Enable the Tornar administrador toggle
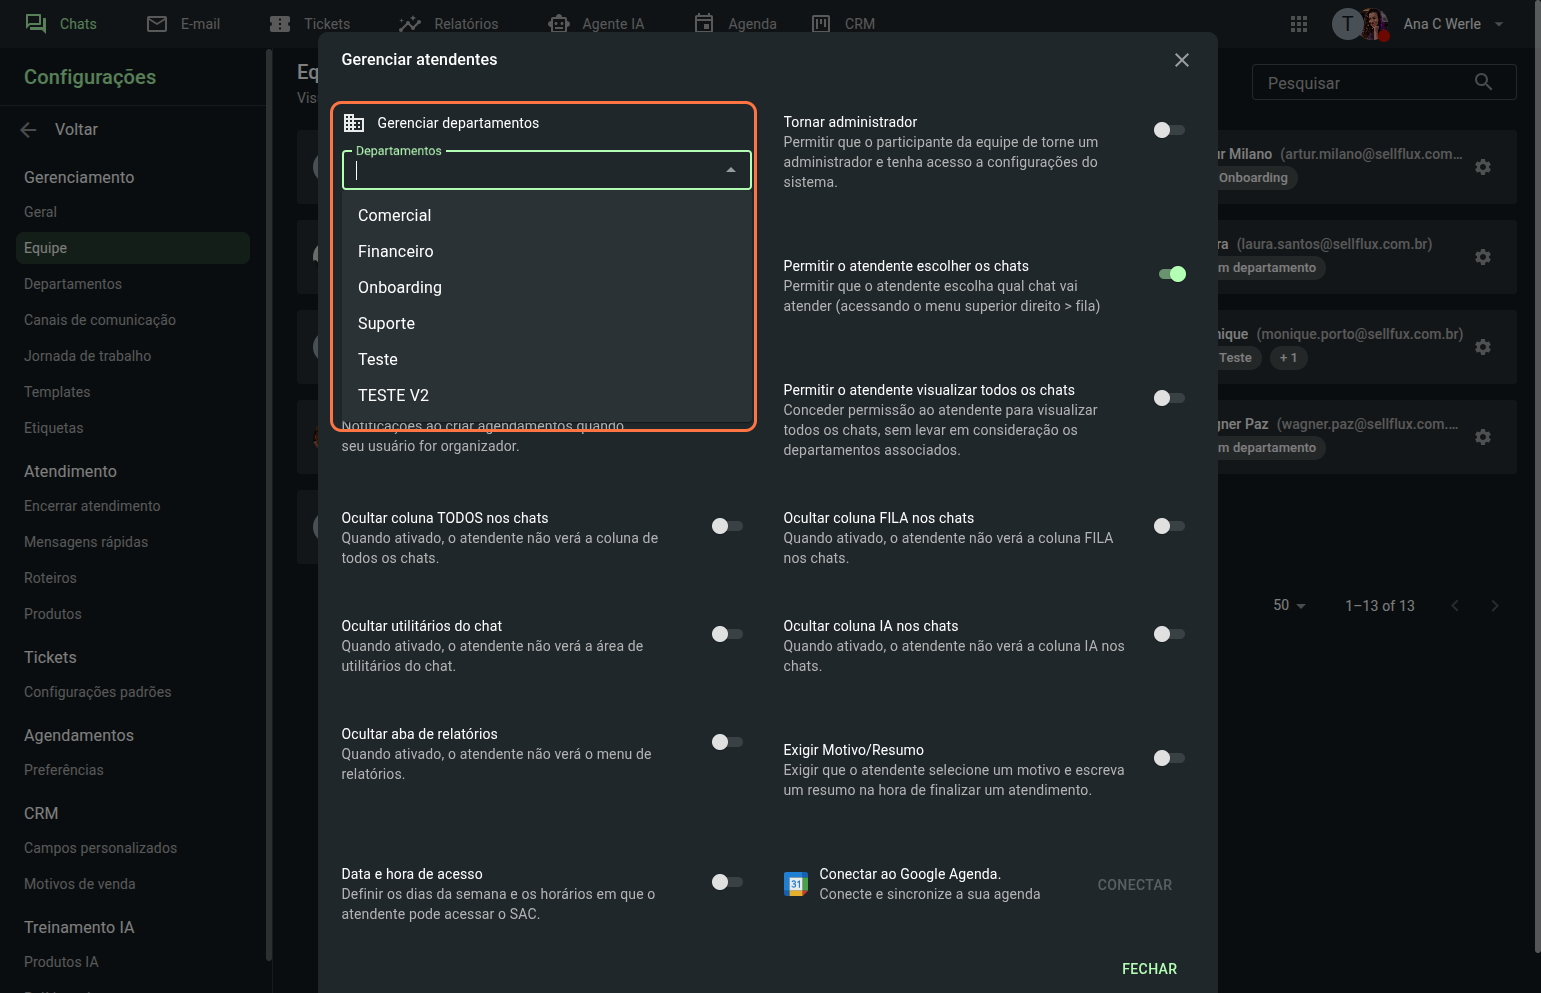 click(x=1168, y=130)
